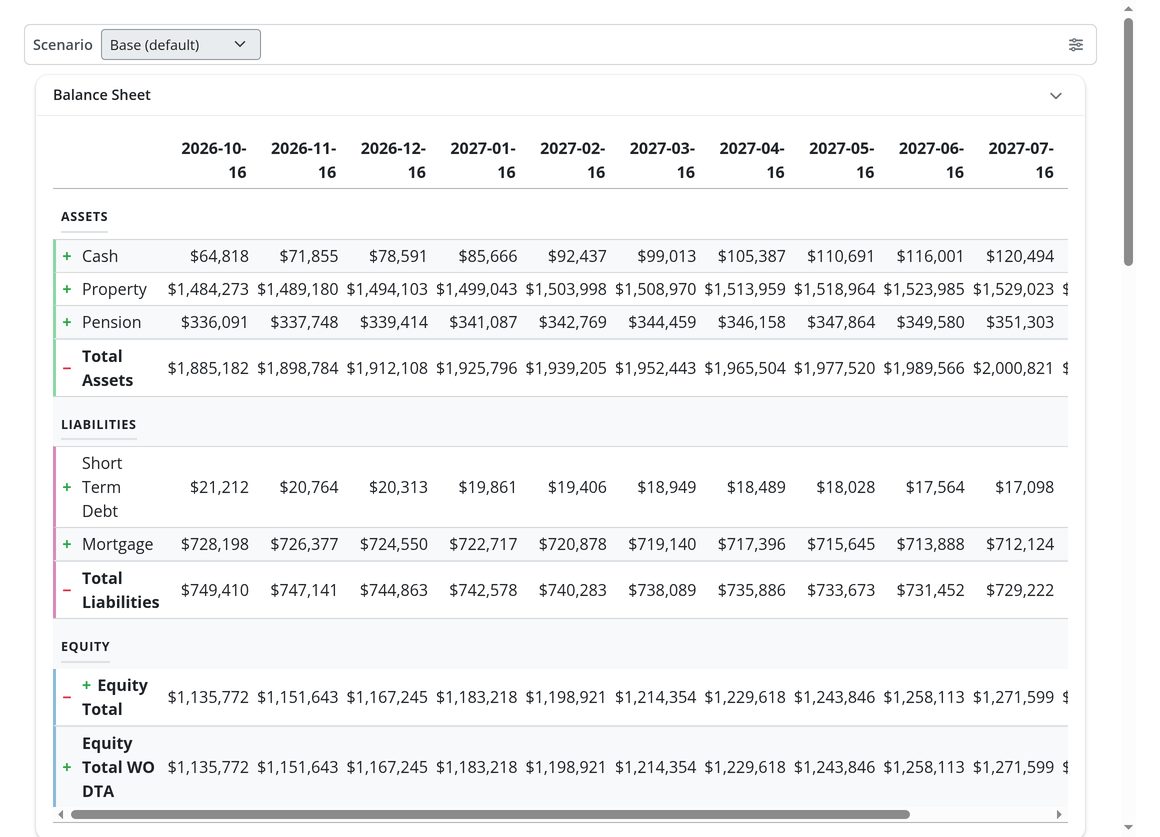This screenshot has width=1160, height=837.
Task: Select the 2027-06-16 column header
Action: 931,160
